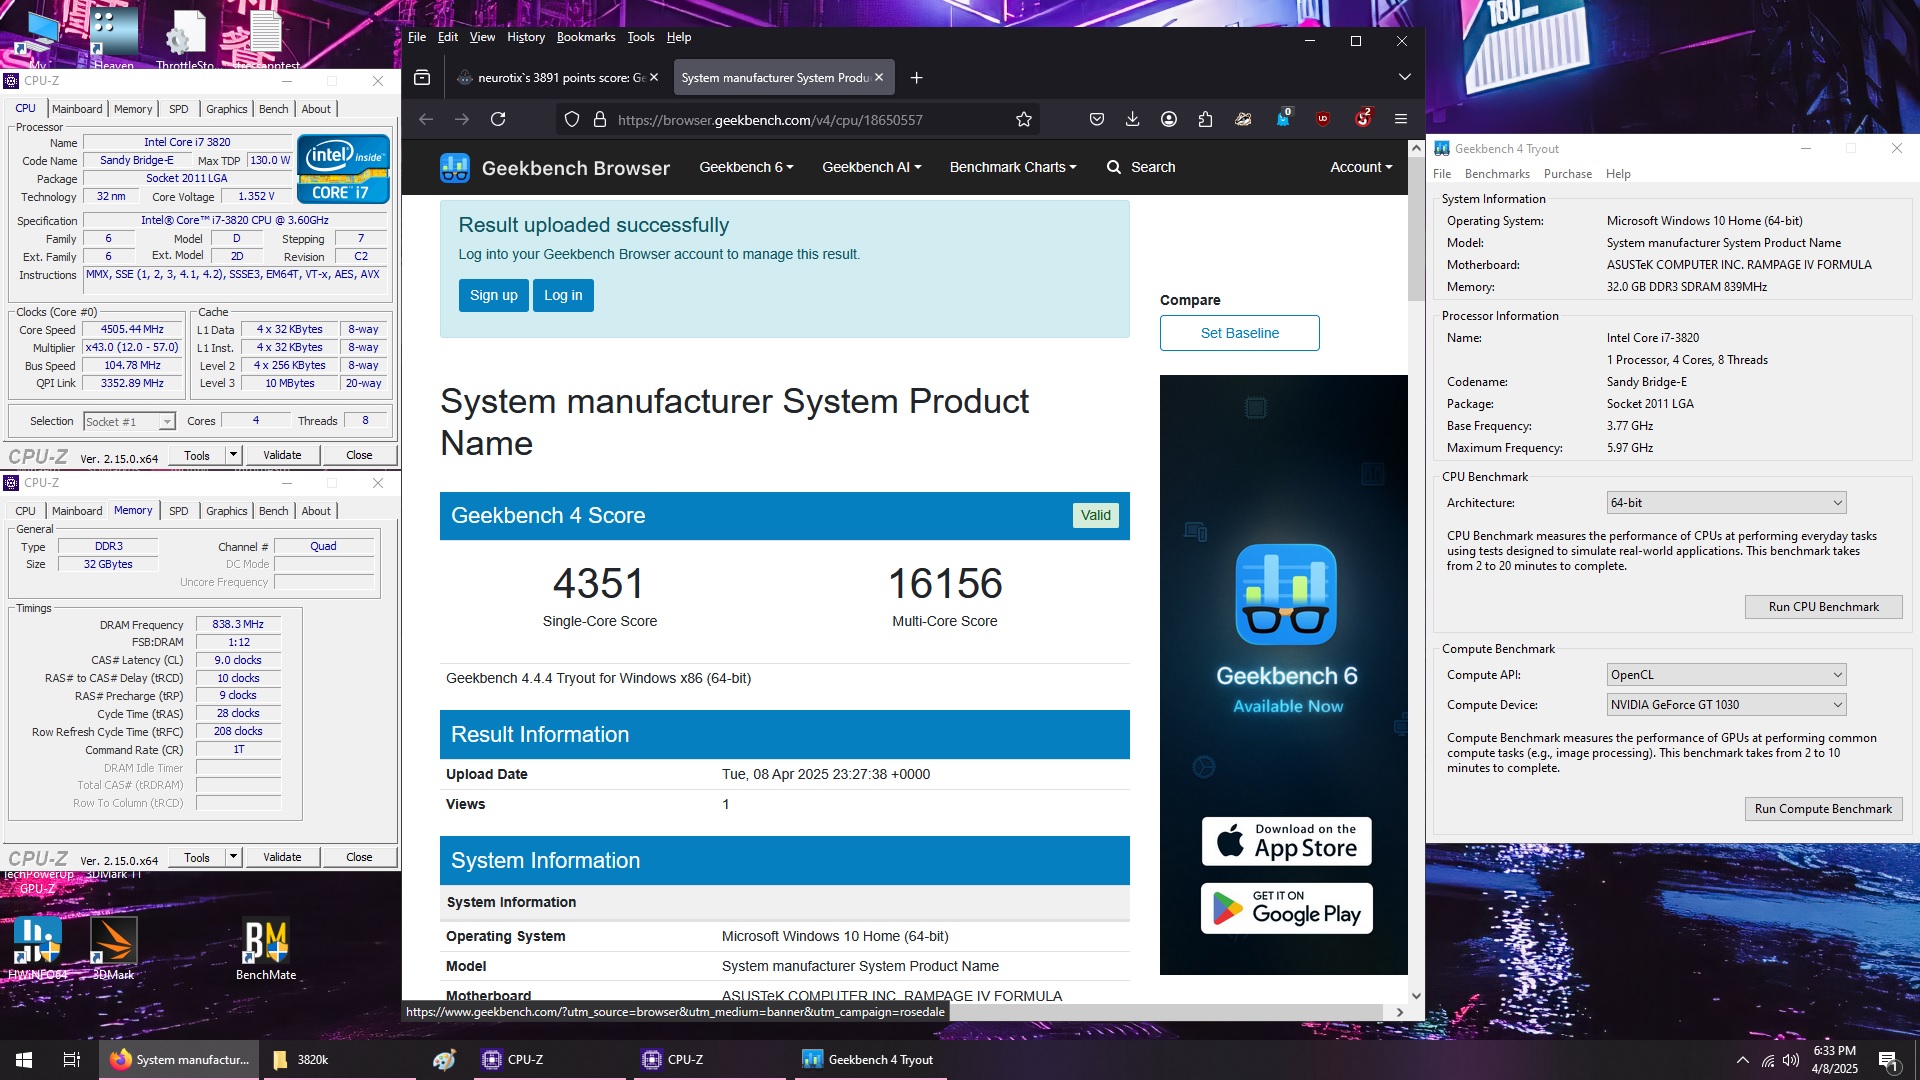Switch to Mainboard tab in top CPU-Z
This screenshot has height=1080, width=1920.
click(x=77, y=109)
